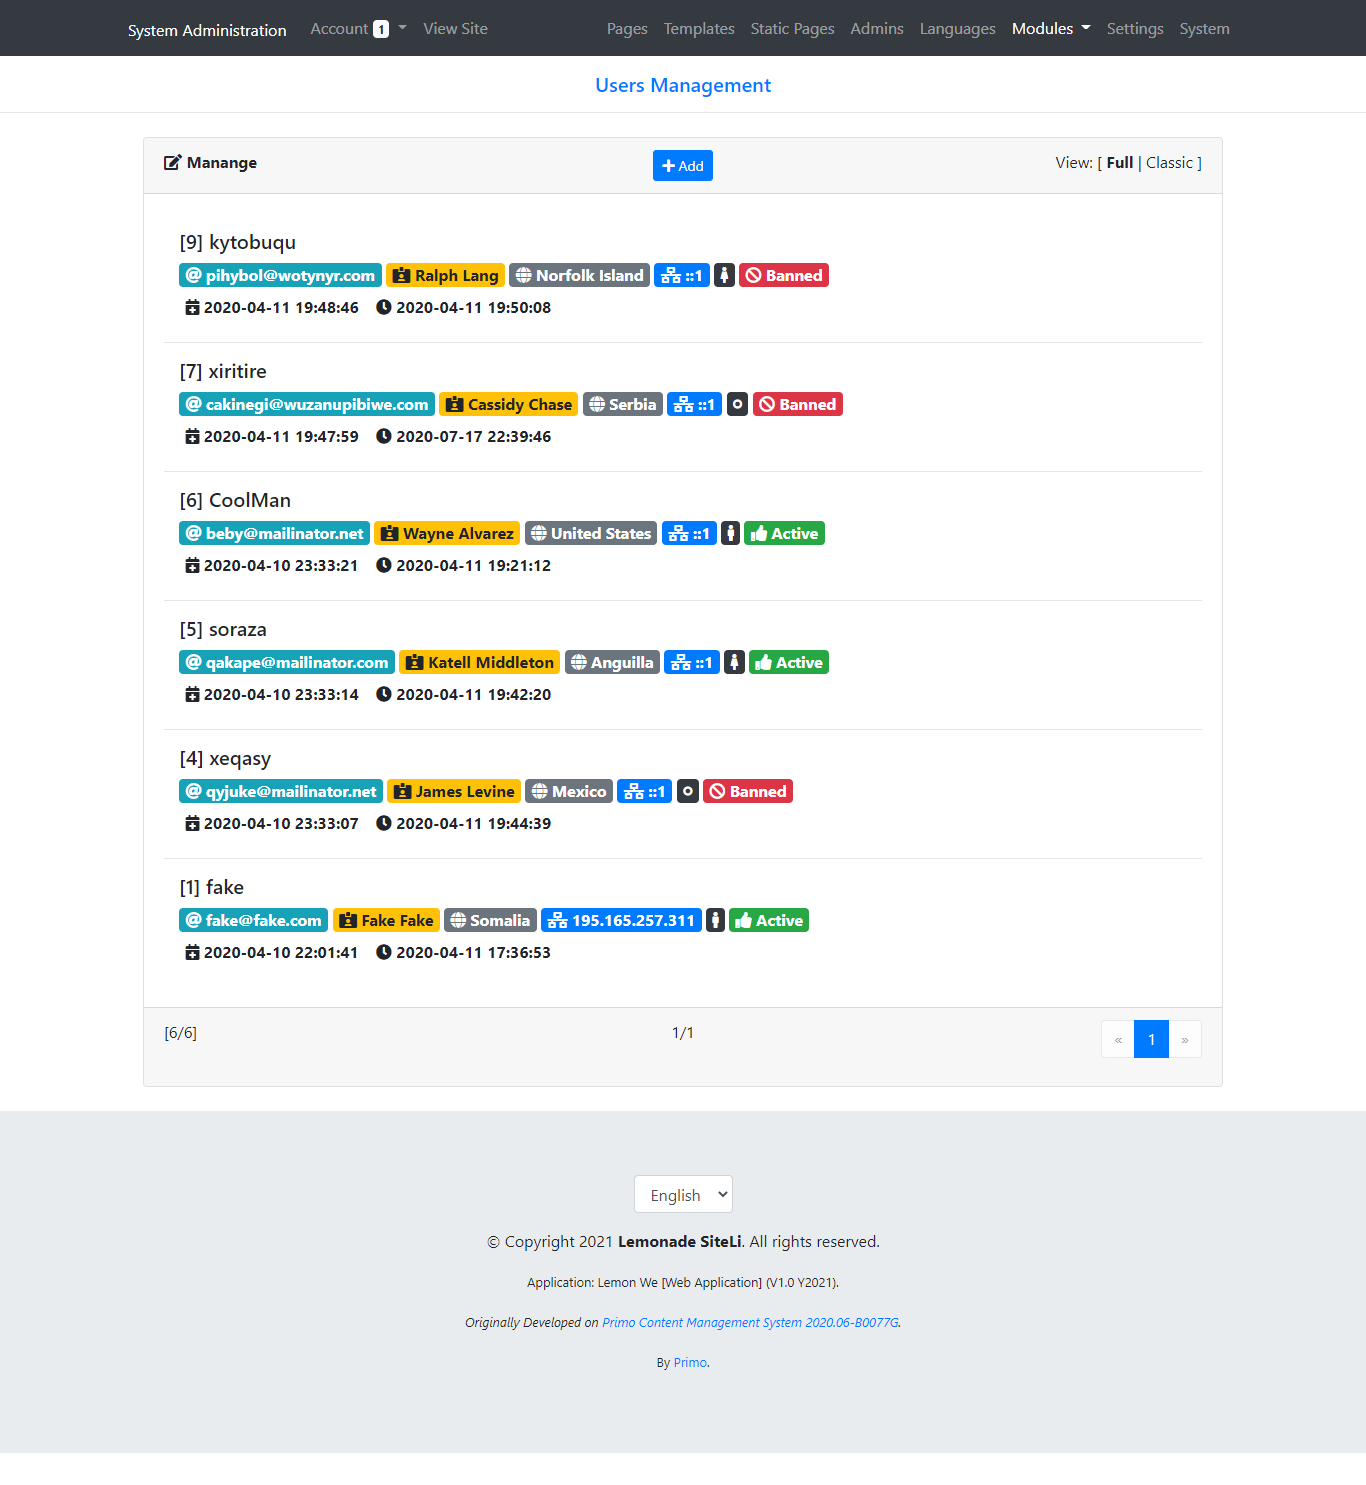Click the System Administration brand link
This screenshot has height=1485, width=1366.
207,30
